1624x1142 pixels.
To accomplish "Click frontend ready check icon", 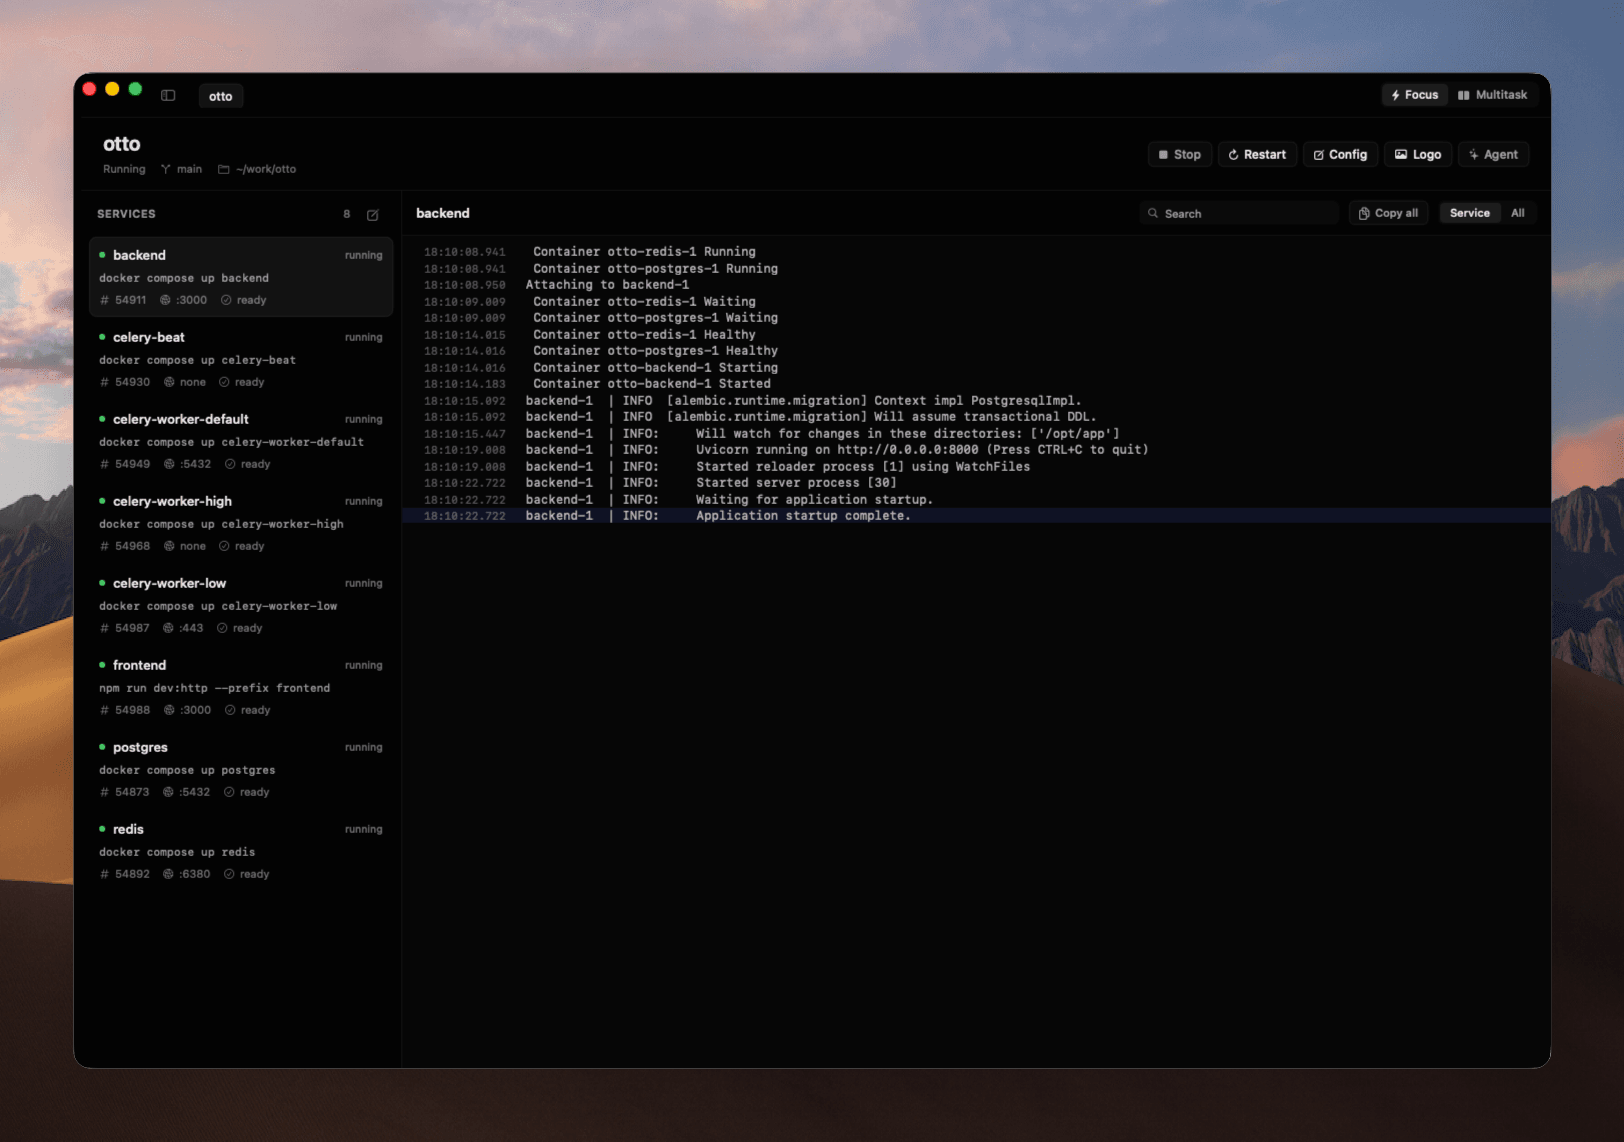I will tap(230, 710).
